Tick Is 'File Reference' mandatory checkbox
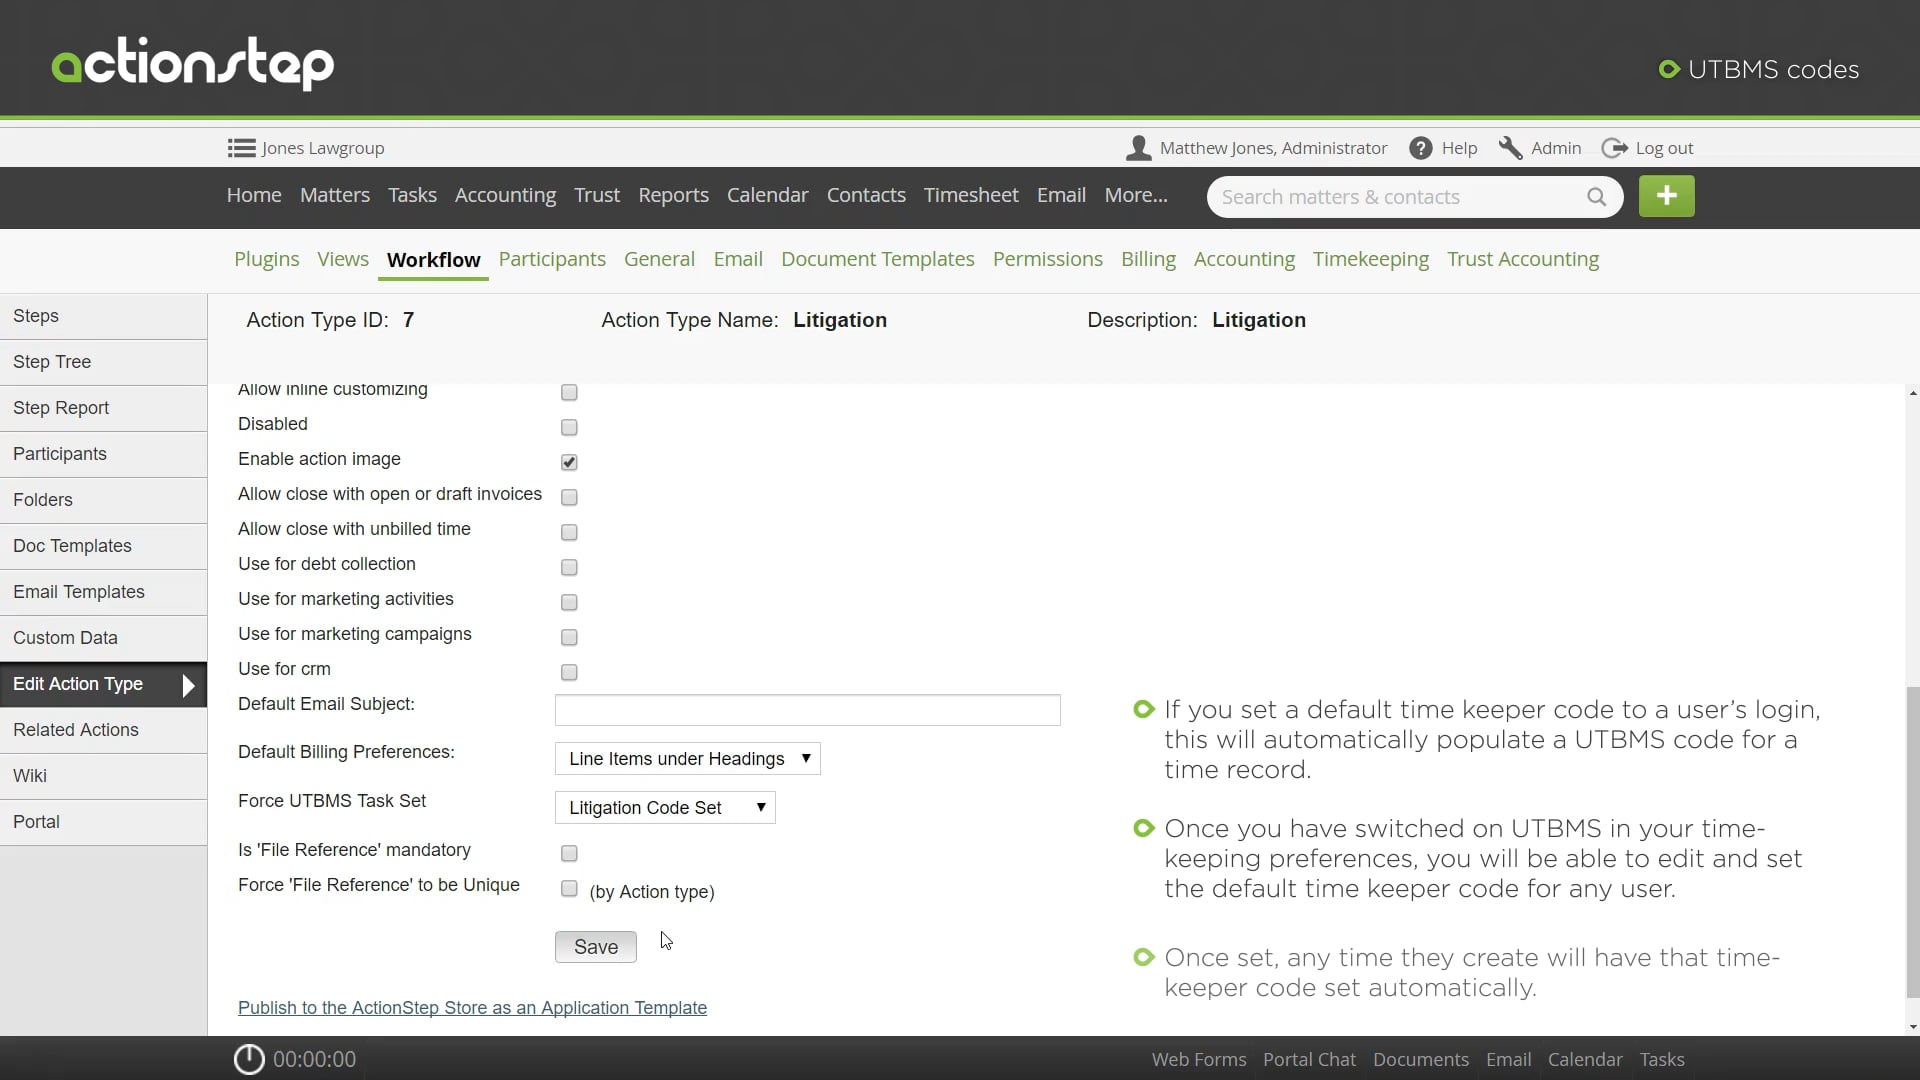1920x1080 pixels. 569,853
